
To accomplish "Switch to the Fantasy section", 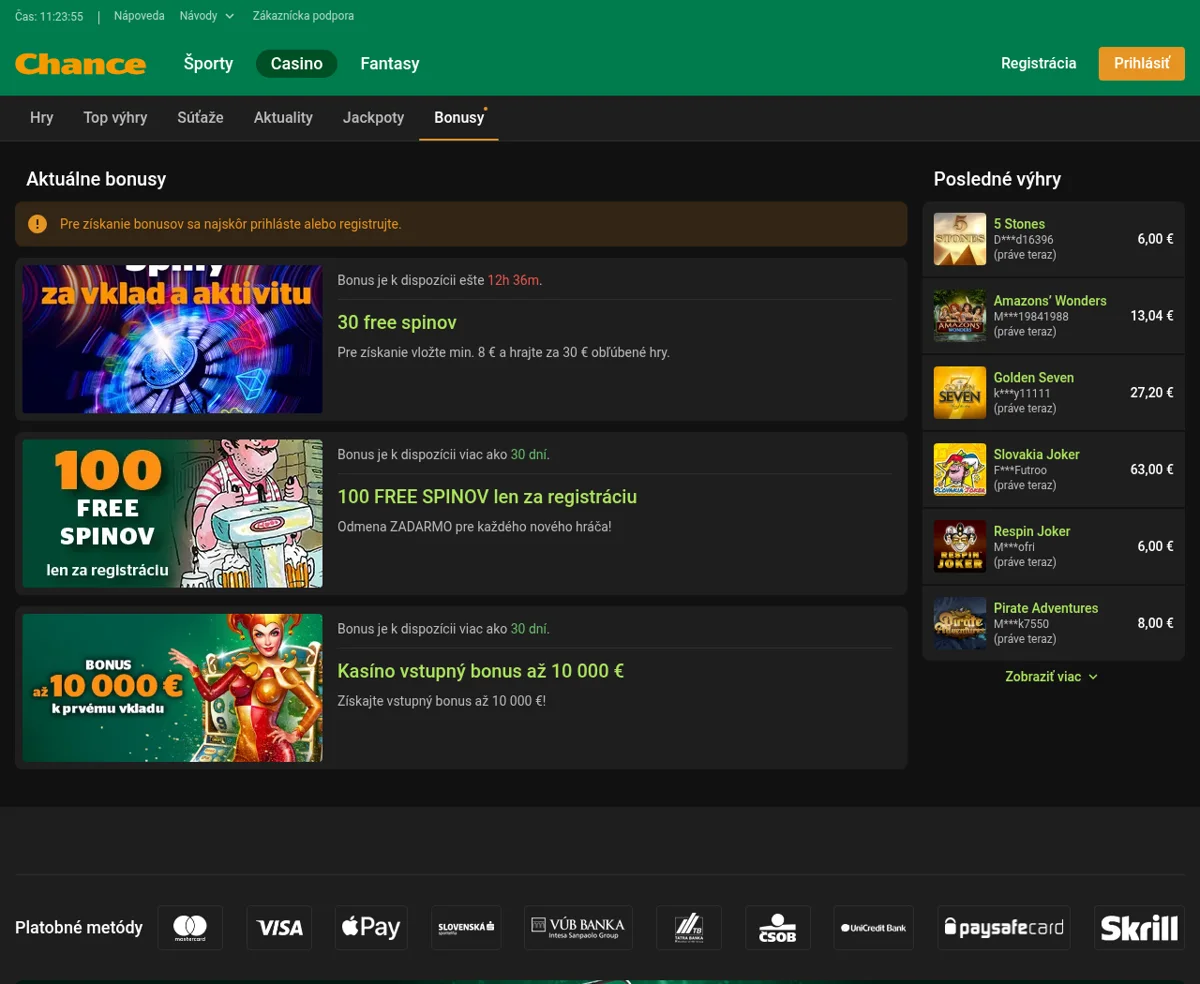I will [390, 64].
